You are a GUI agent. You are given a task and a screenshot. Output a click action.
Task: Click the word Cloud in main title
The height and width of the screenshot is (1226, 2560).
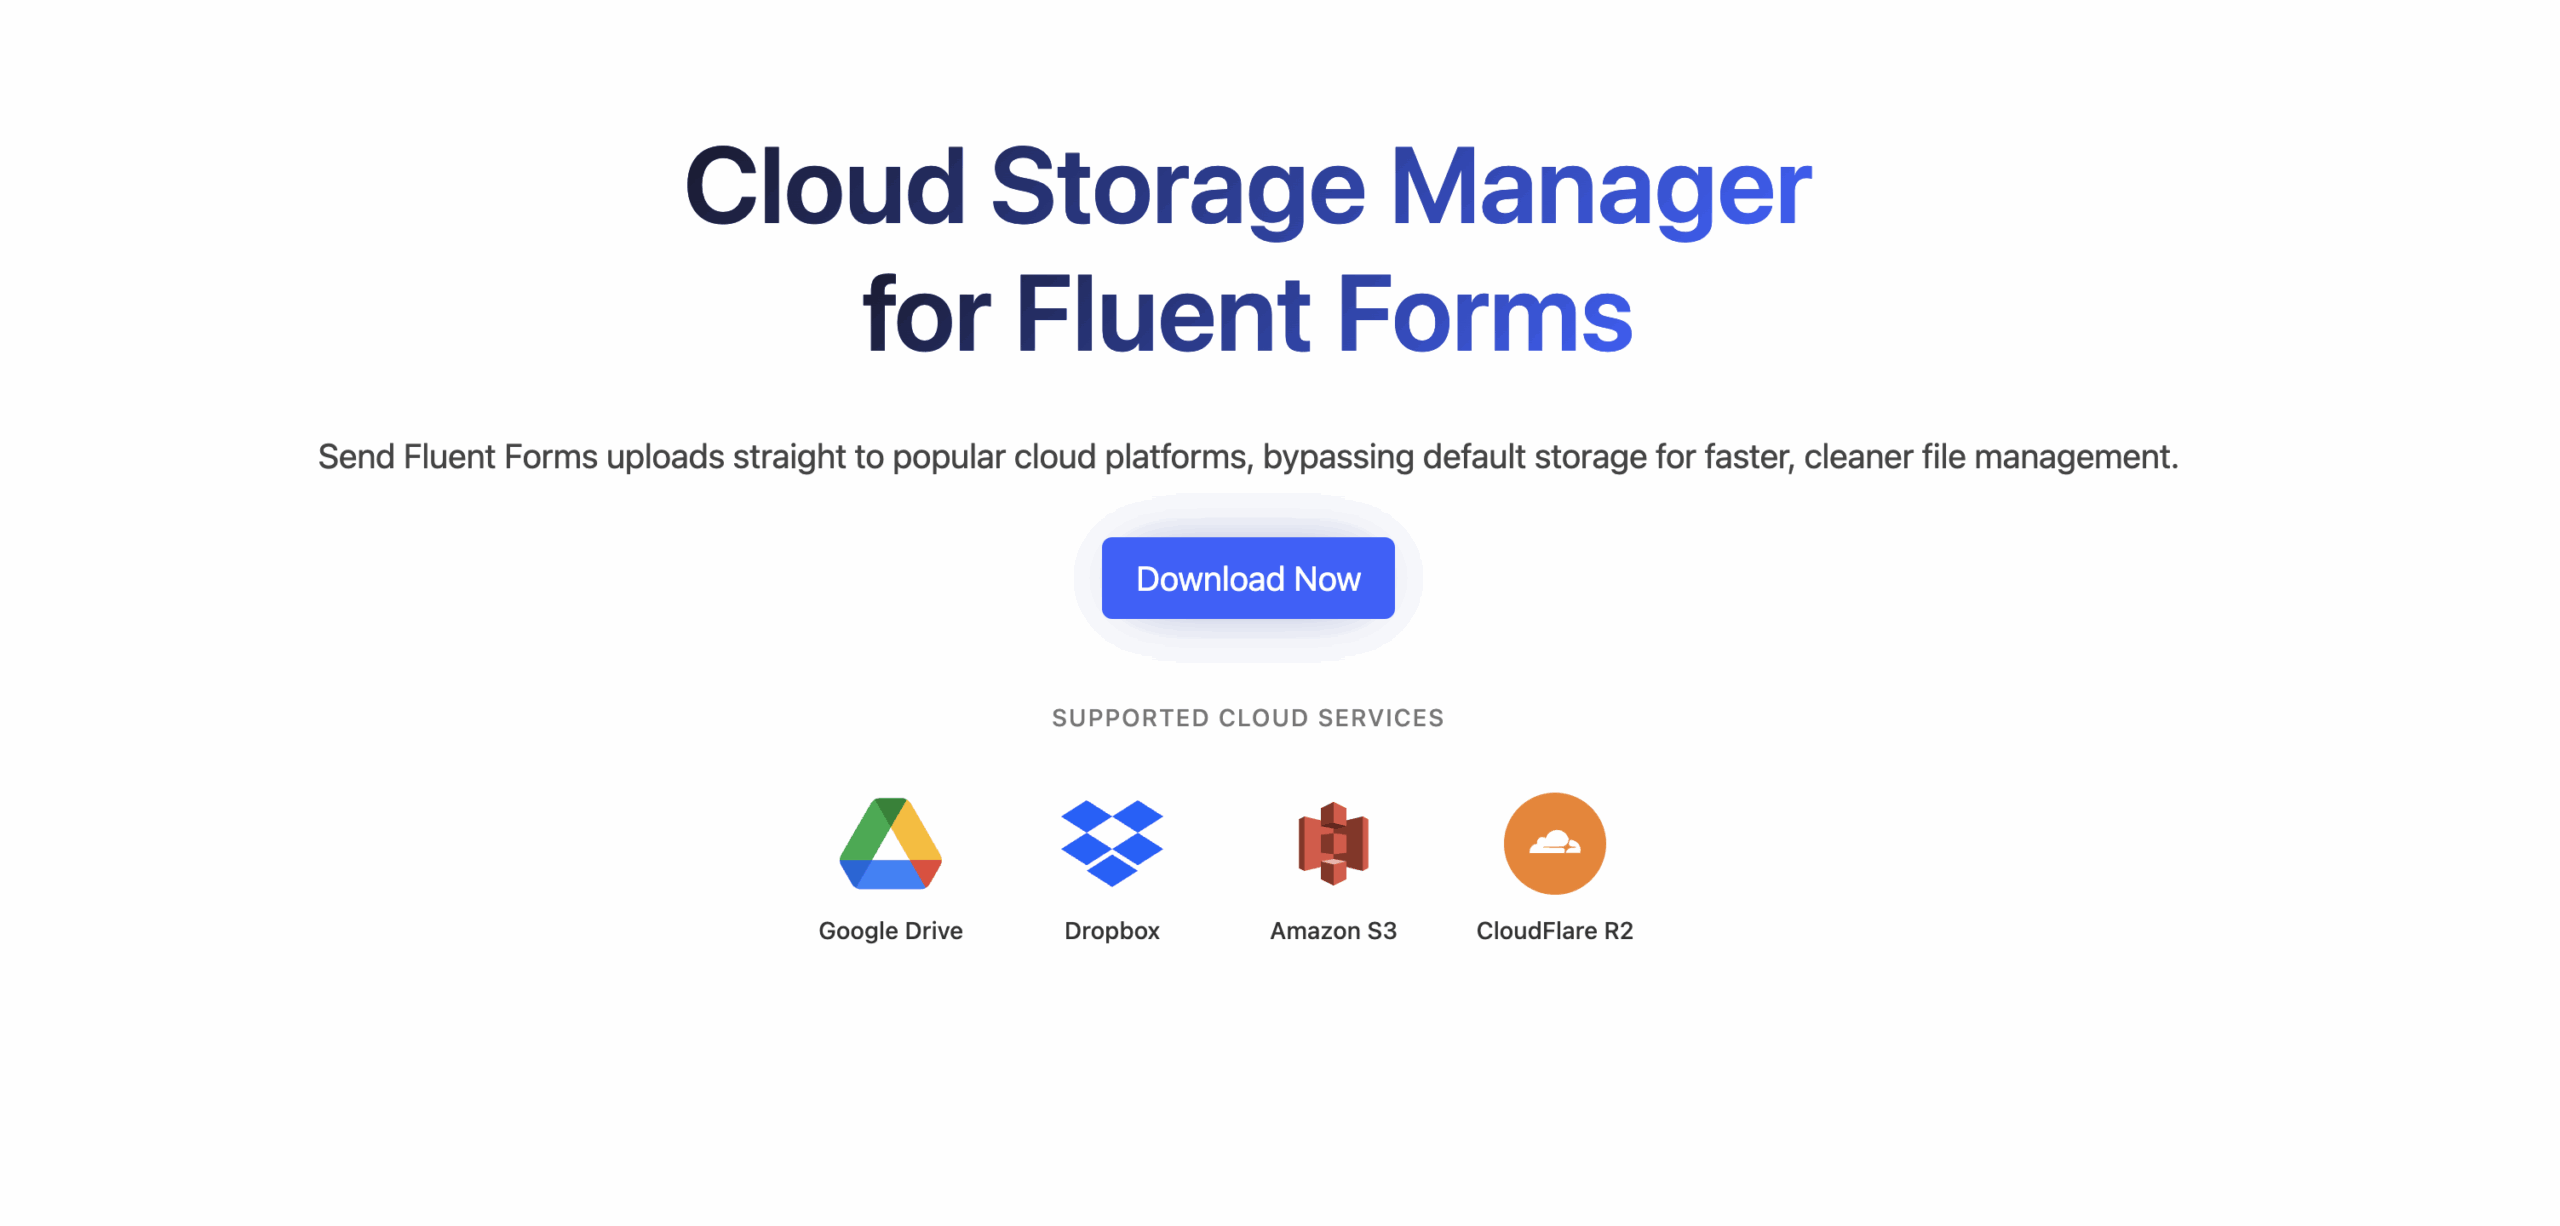[824, 187]
